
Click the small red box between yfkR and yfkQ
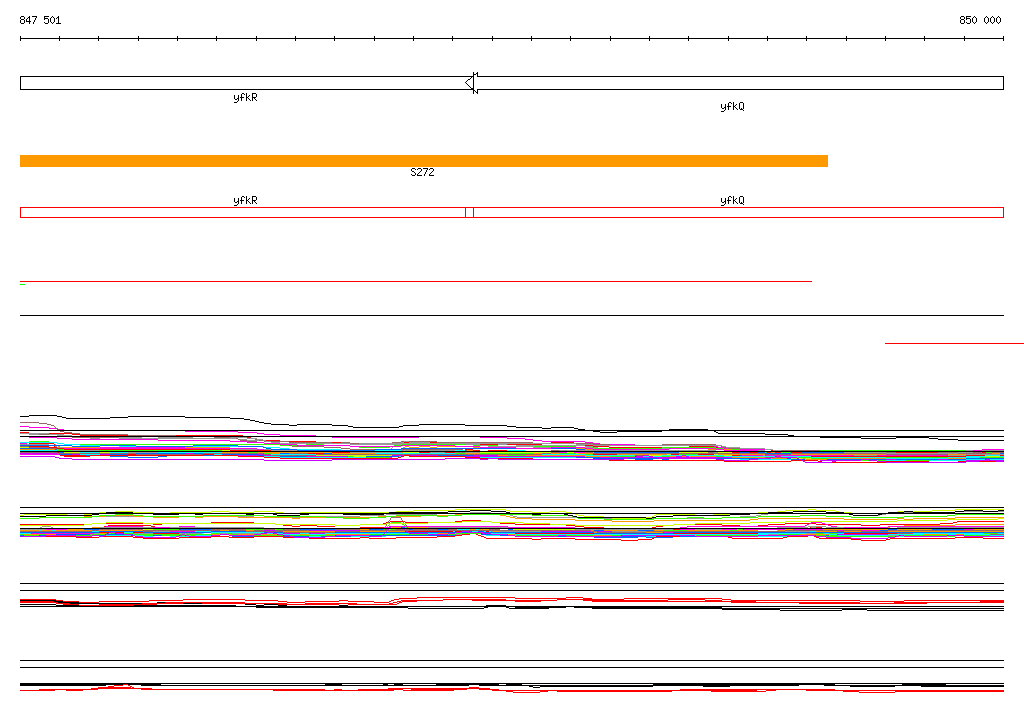click(470, 212)
